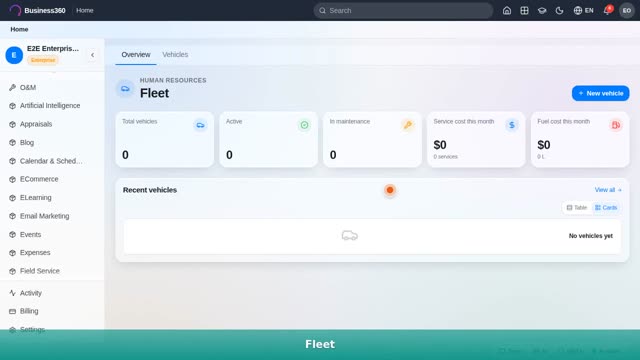Click the graduation cap learning icon
The height and width of the screenshot is (360, 640).
pos(542,11)
